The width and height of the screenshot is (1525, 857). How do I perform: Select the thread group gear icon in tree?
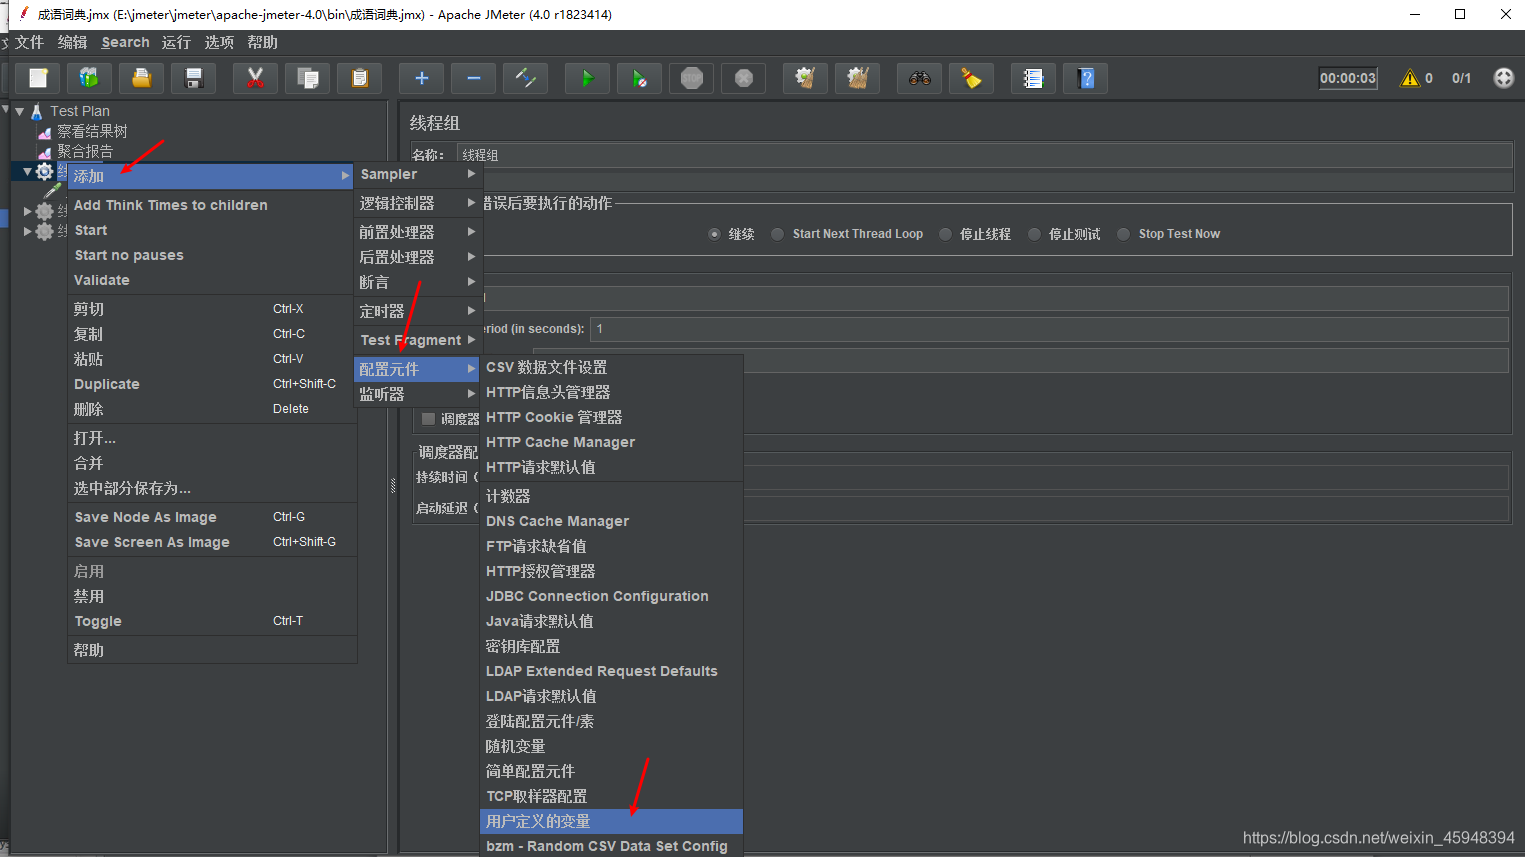point(45,172)
